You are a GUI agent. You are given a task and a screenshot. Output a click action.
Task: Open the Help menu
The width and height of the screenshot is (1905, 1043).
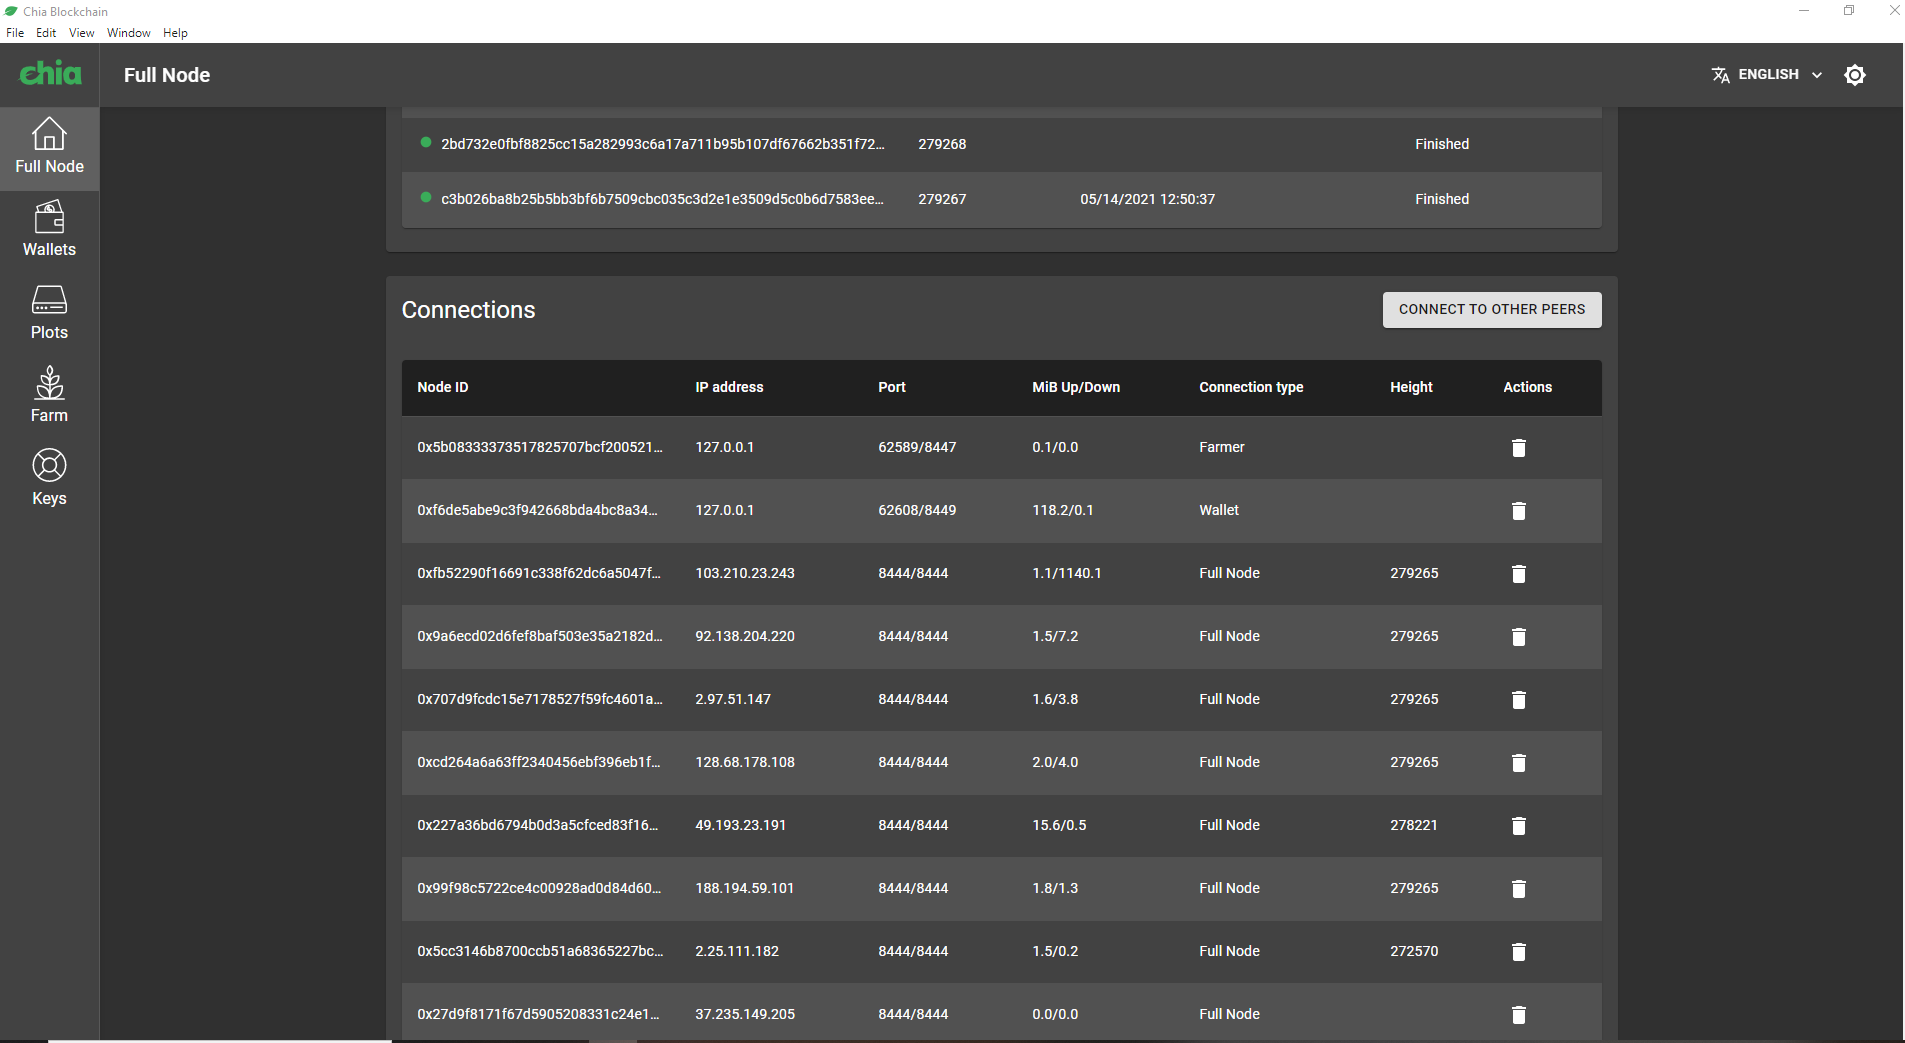click(176, 33)
